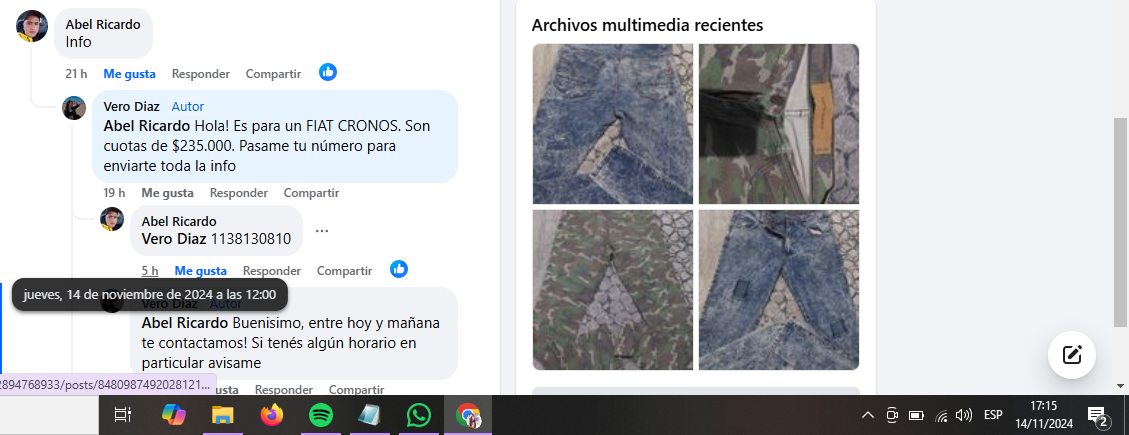Open the Windows Task View button
Screen dimensions: 1129x435
tap(123, 415)
